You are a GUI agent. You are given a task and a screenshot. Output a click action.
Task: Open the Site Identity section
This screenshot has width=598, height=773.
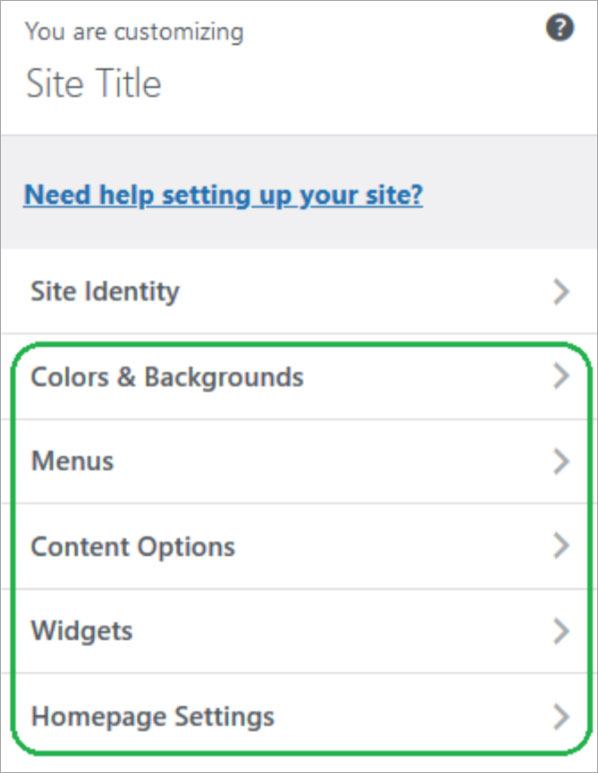tap(299, 291)
